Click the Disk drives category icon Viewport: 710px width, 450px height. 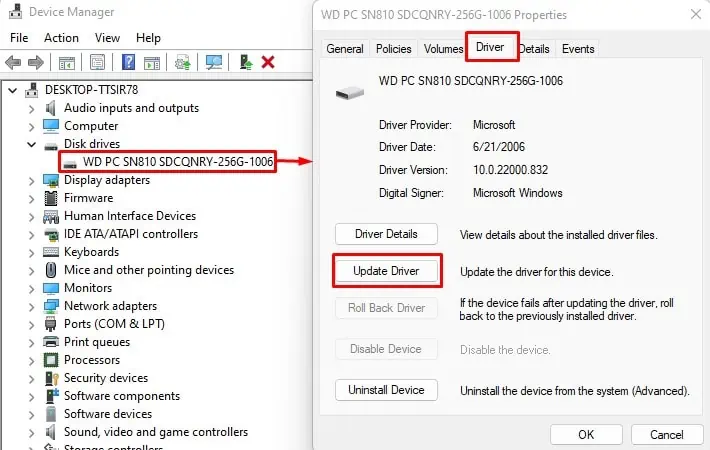coord(51,145)
